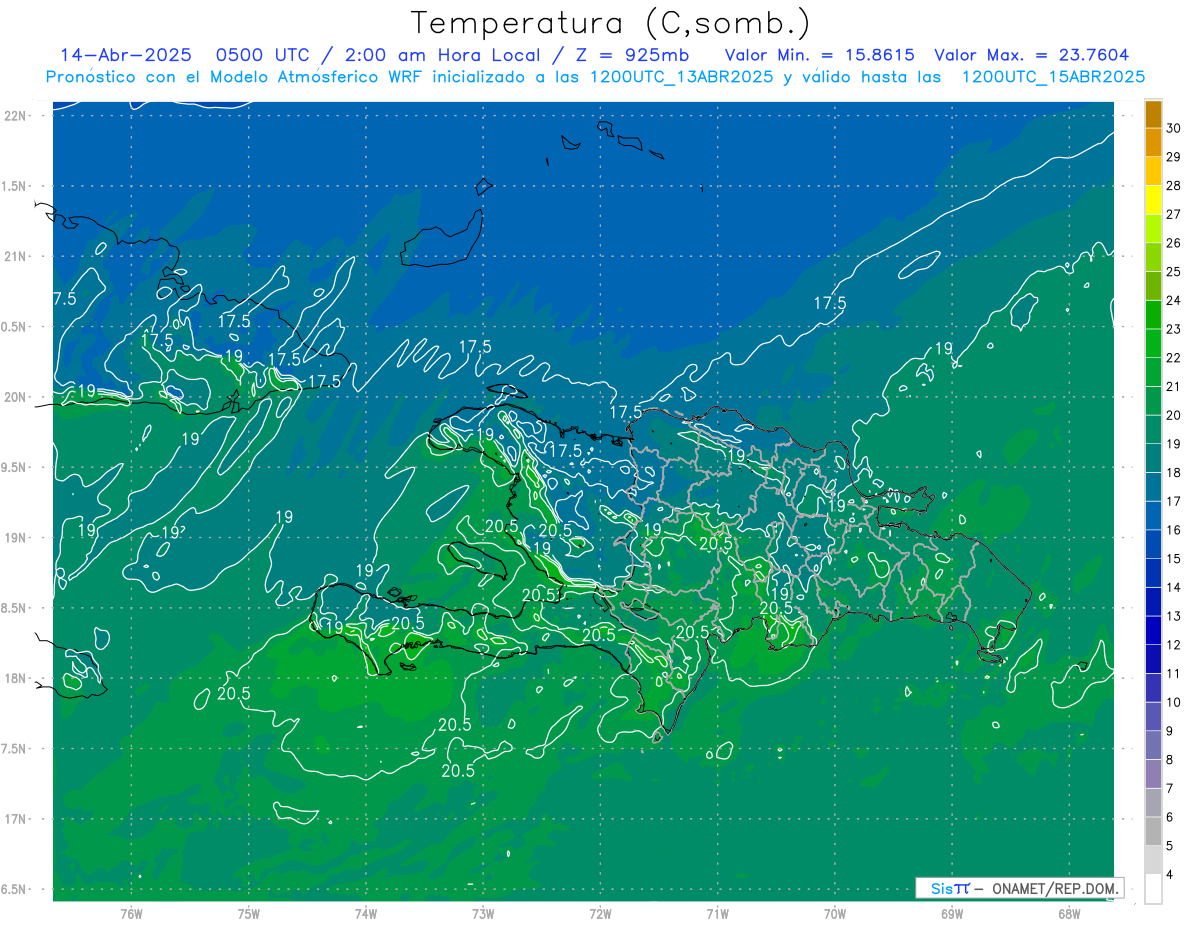Click the colorbar label '18'

(1174, 472)
